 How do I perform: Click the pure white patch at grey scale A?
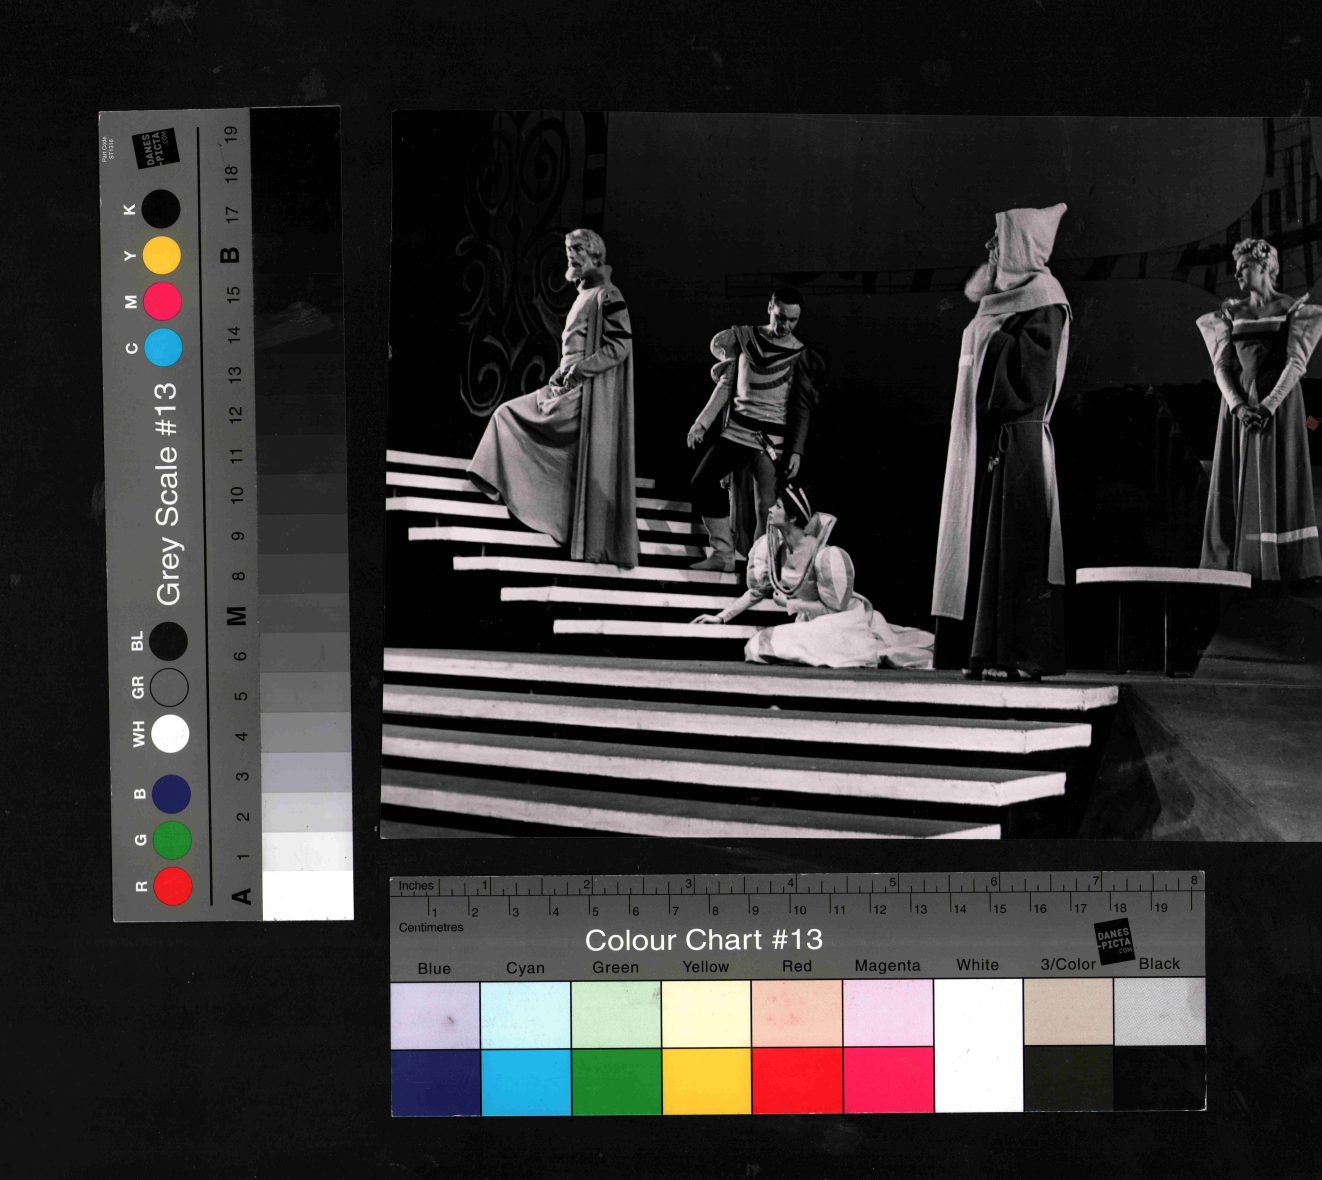pyautogui.click(x=307, y=895)
